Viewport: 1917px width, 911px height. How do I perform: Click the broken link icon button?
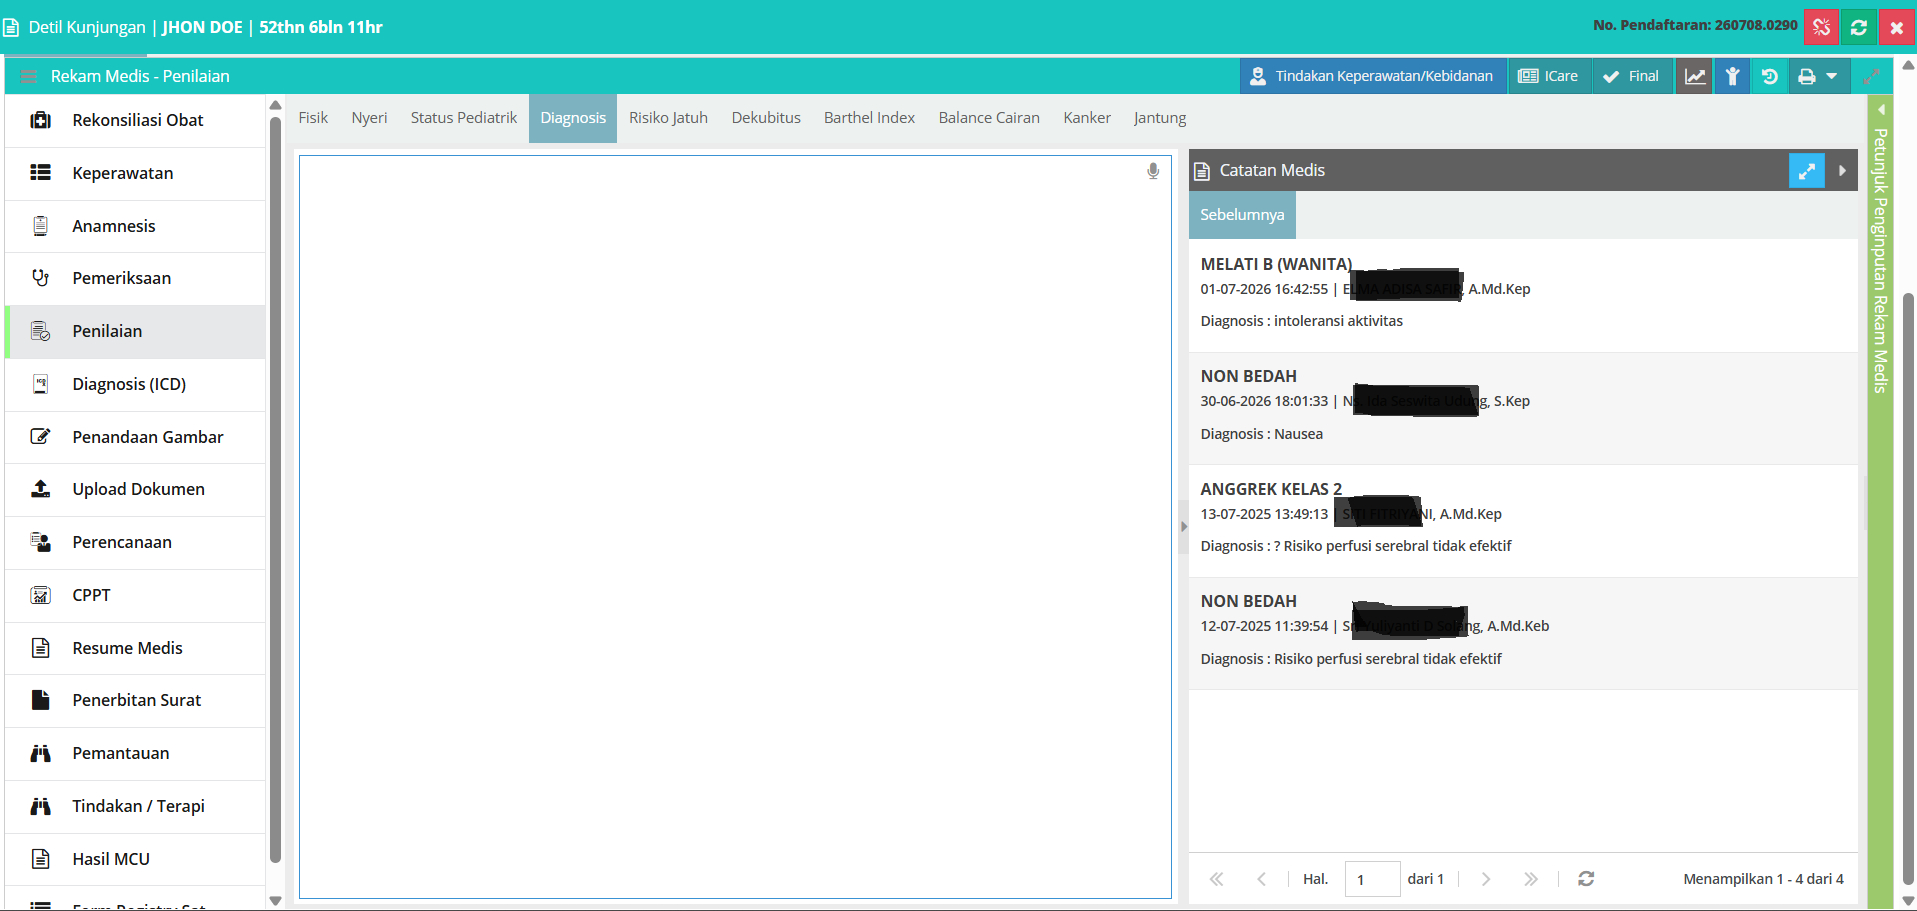pyautogui.click(x=1821, y=27)
